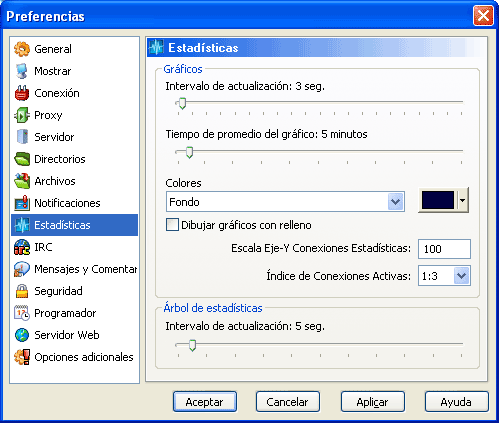Select the Notificaciones alert icon
Image resolution: width=499 pixels, height=423 pixels.
(22, 203)
